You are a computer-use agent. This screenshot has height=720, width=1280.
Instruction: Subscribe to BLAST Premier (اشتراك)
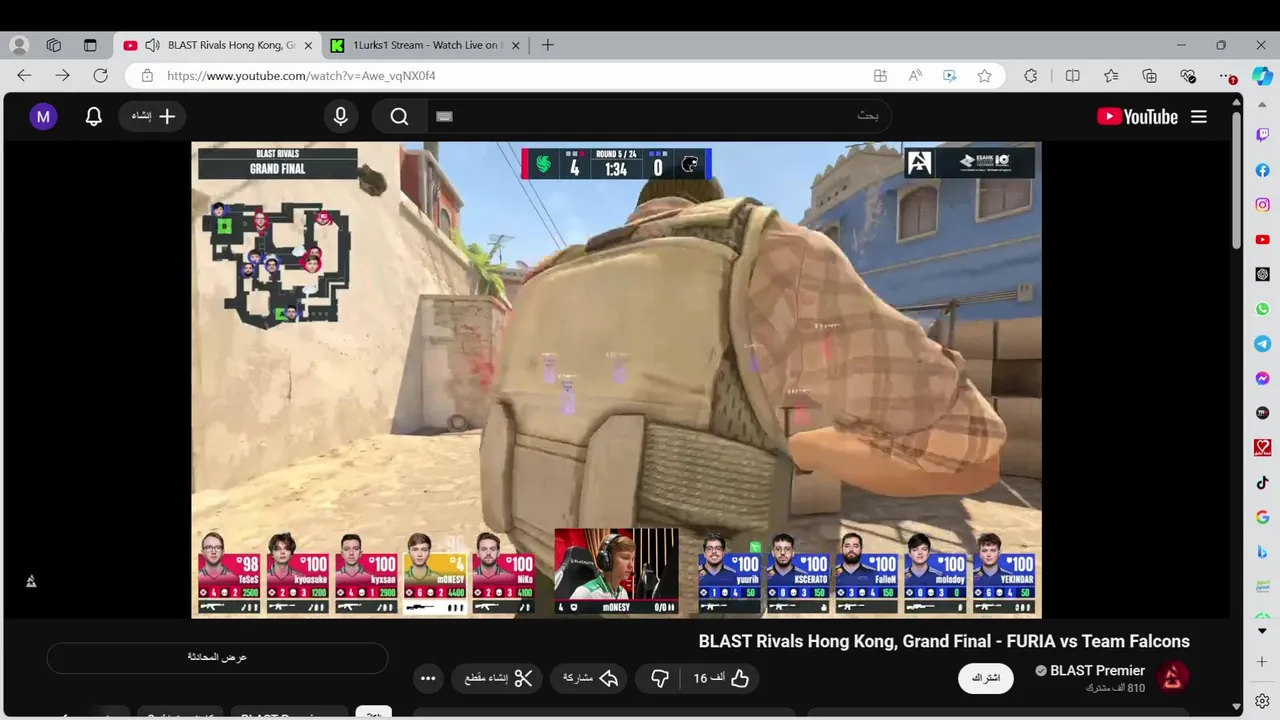point(986,678)
